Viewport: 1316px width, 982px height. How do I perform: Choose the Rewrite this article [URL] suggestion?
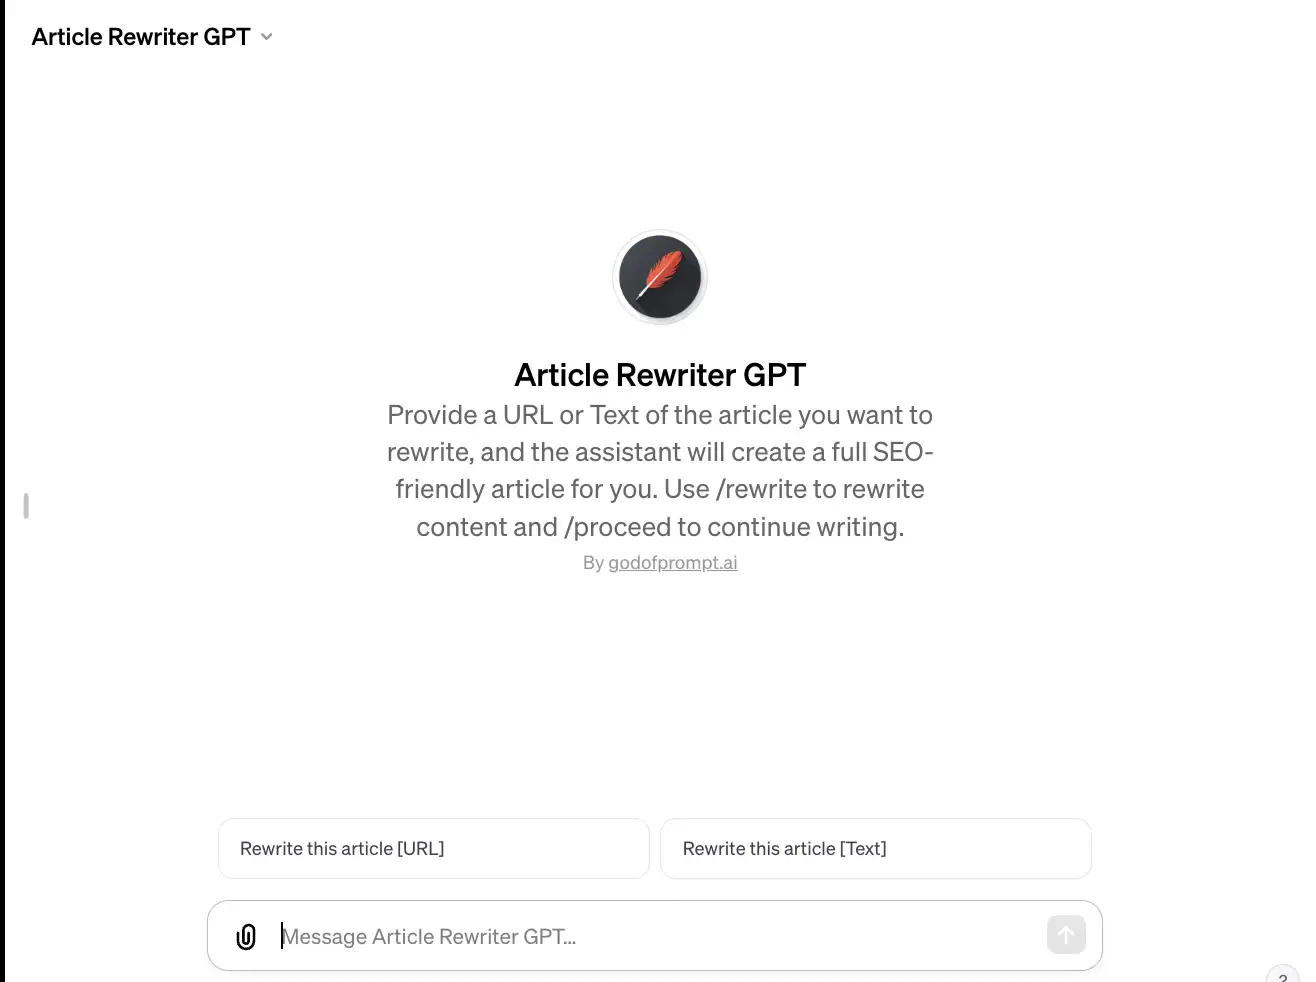point(433,848)
